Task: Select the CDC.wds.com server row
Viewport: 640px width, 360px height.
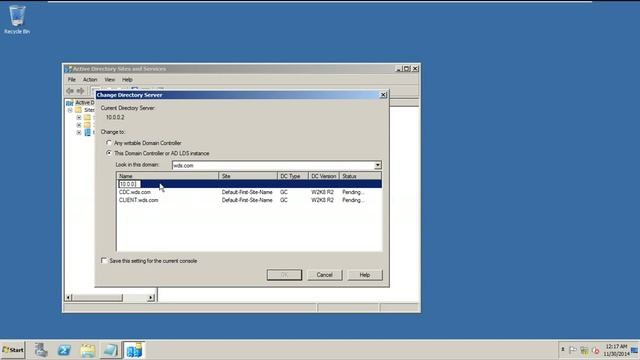Action: click(x=249, y=192)
